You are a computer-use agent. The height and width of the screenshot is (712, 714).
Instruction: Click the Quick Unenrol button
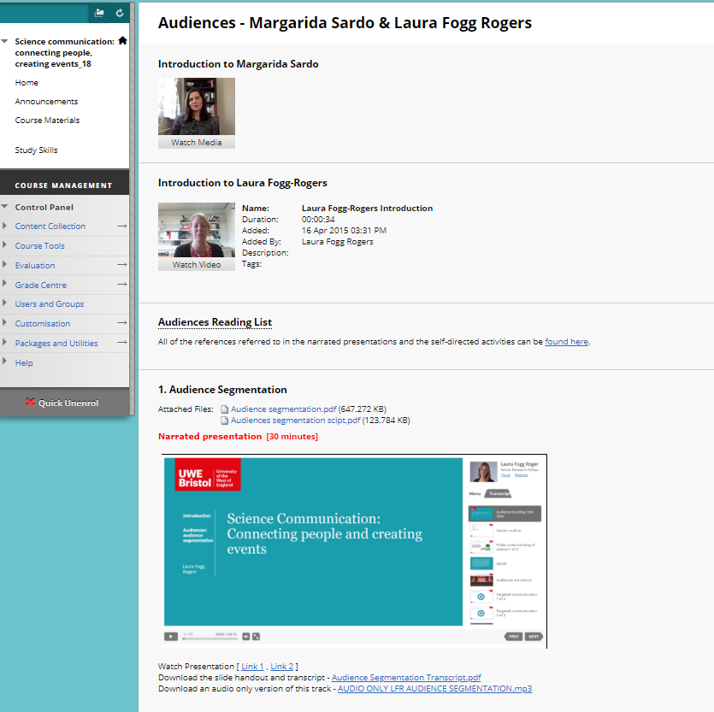pos(64,403)
